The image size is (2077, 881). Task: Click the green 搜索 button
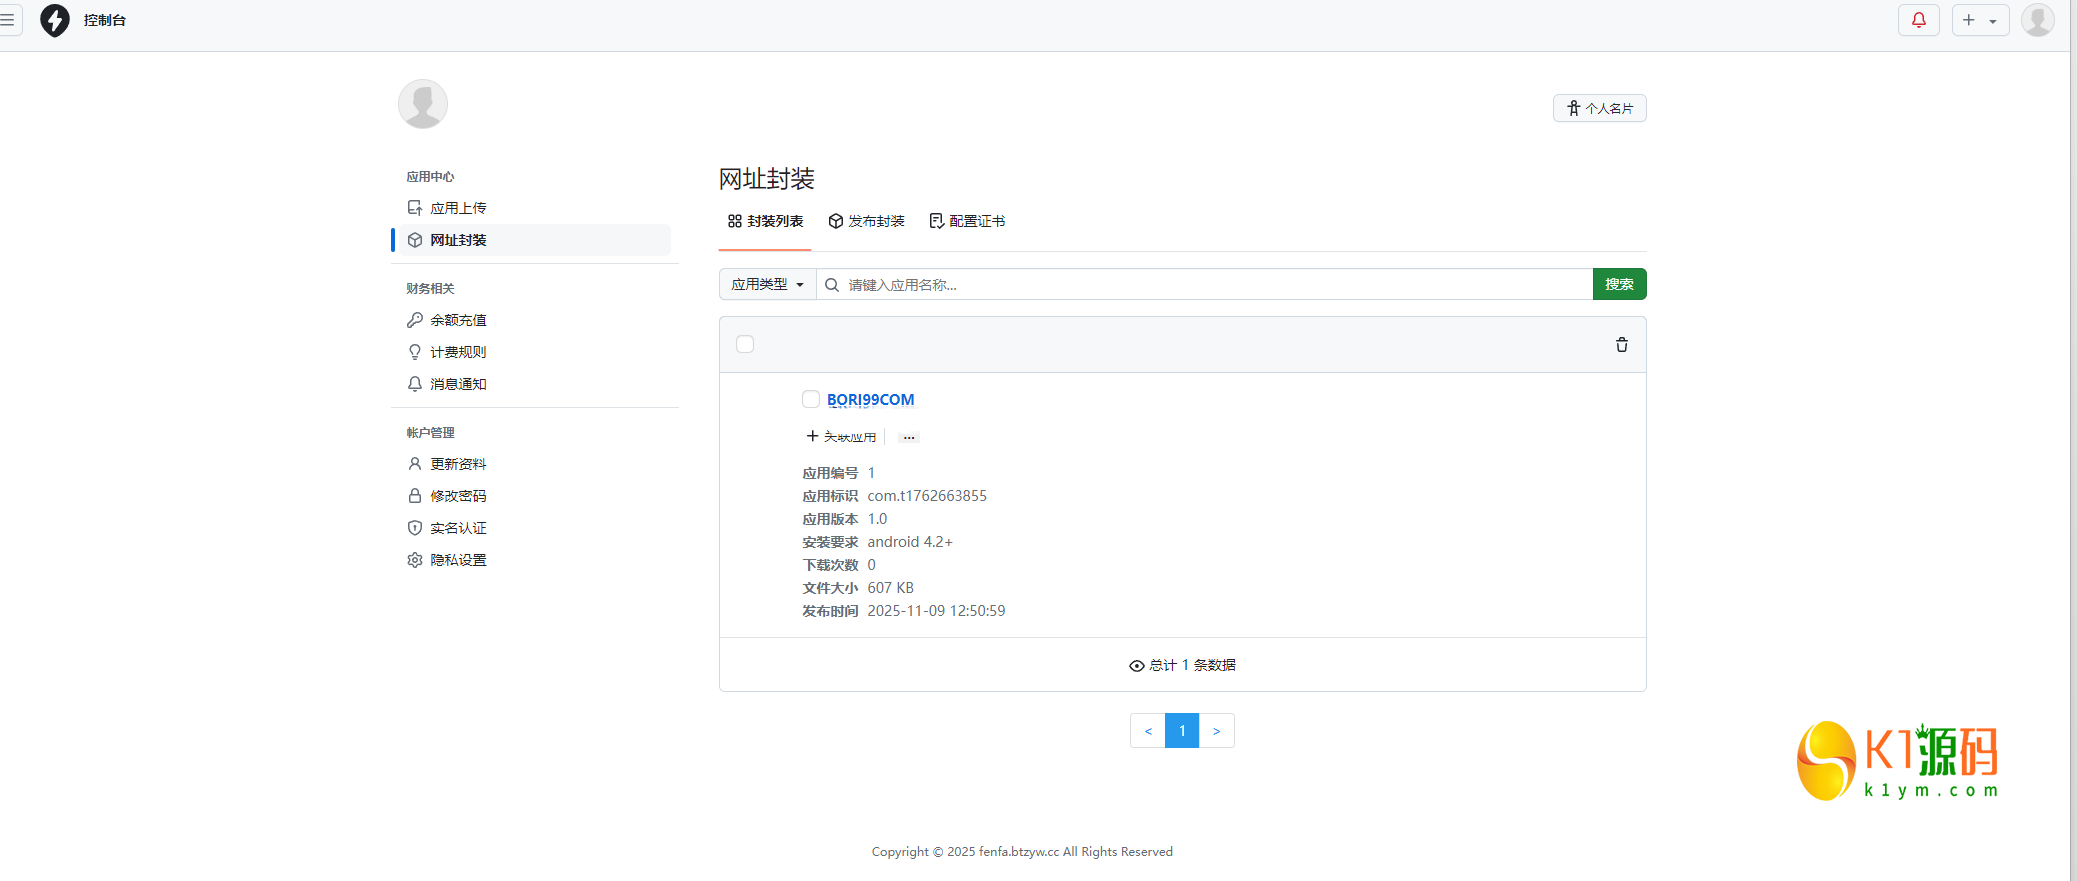click(1619, 285)
